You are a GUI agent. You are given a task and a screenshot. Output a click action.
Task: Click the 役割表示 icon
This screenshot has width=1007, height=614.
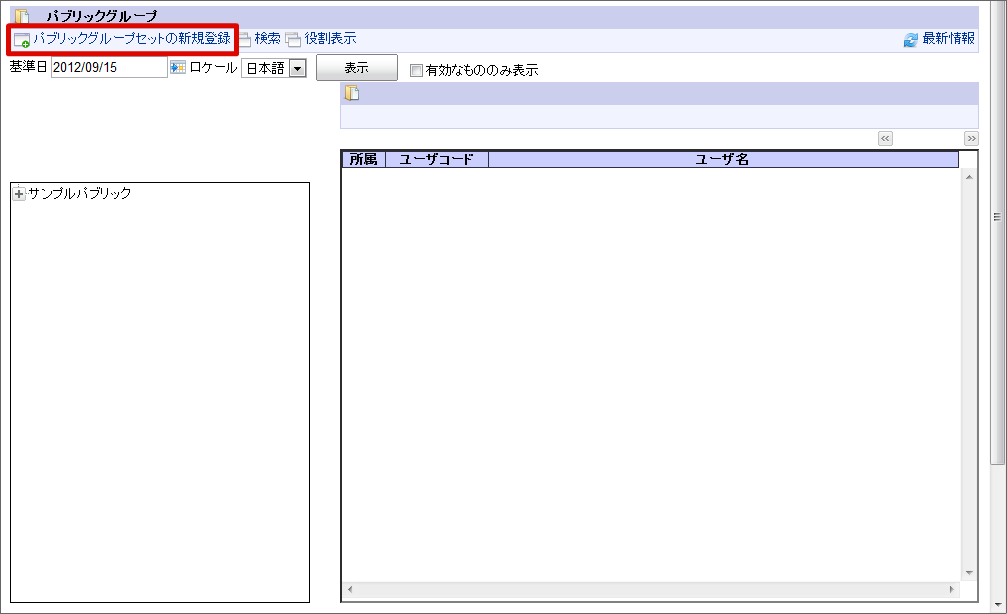(293, 40)
